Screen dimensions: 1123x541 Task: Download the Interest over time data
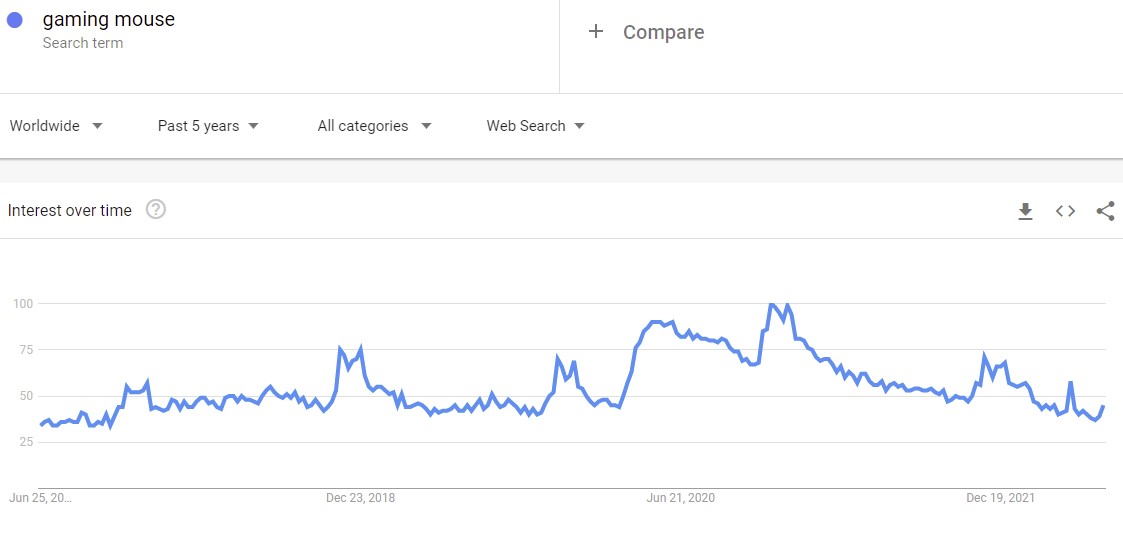[1025, 211]
